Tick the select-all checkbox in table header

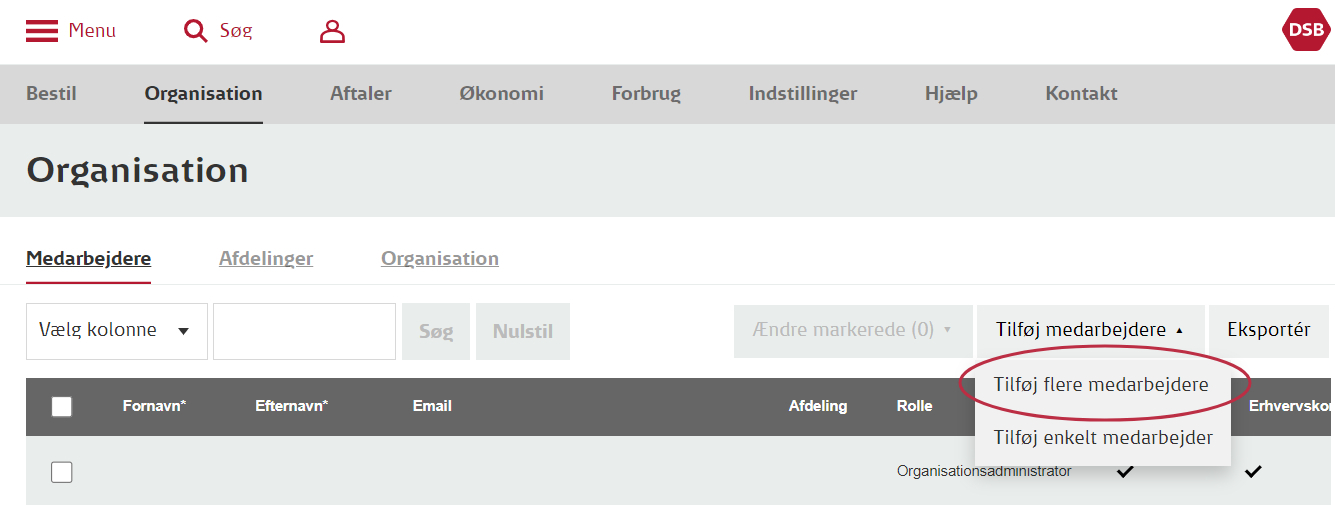62,406
